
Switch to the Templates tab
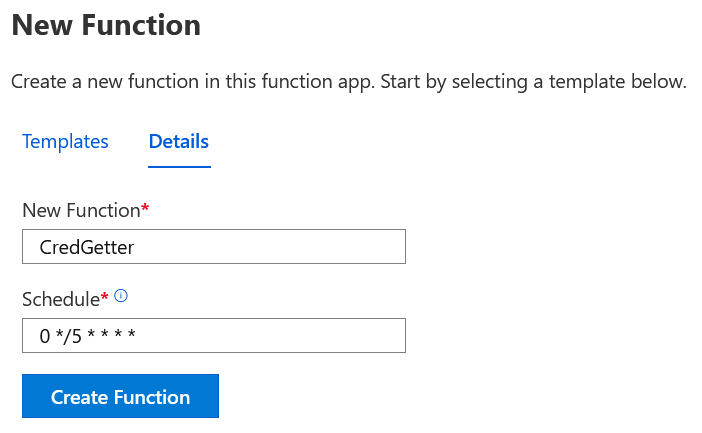(65, 141)
